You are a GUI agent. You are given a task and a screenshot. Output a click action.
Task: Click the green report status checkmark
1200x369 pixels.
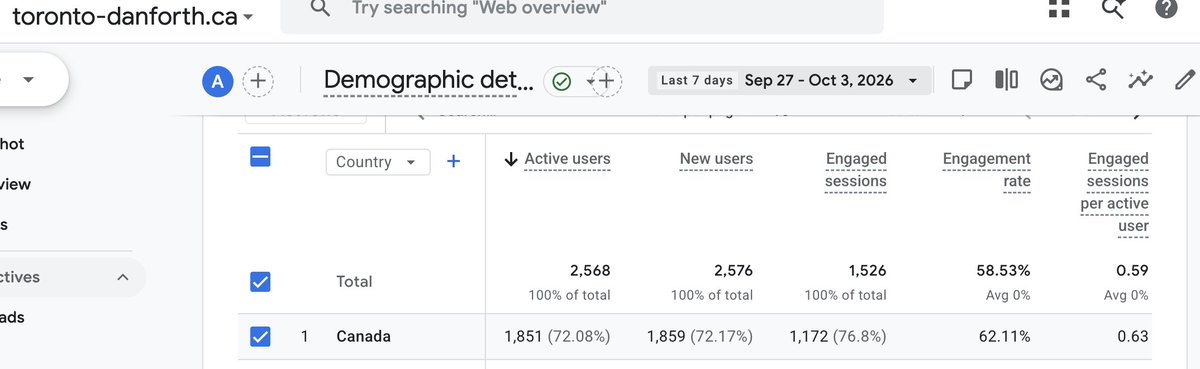click(562, 81)
